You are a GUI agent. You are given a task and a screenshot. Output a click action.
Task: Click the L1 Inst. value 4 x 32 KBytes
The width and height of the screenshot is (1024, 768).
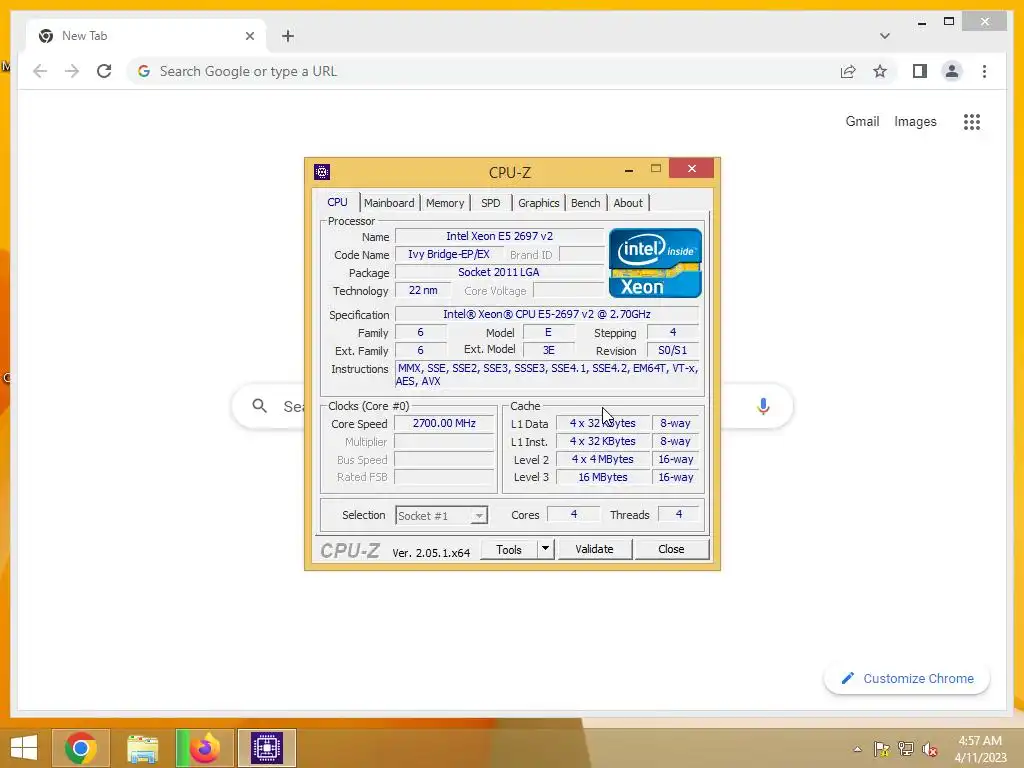coord(603,441)
